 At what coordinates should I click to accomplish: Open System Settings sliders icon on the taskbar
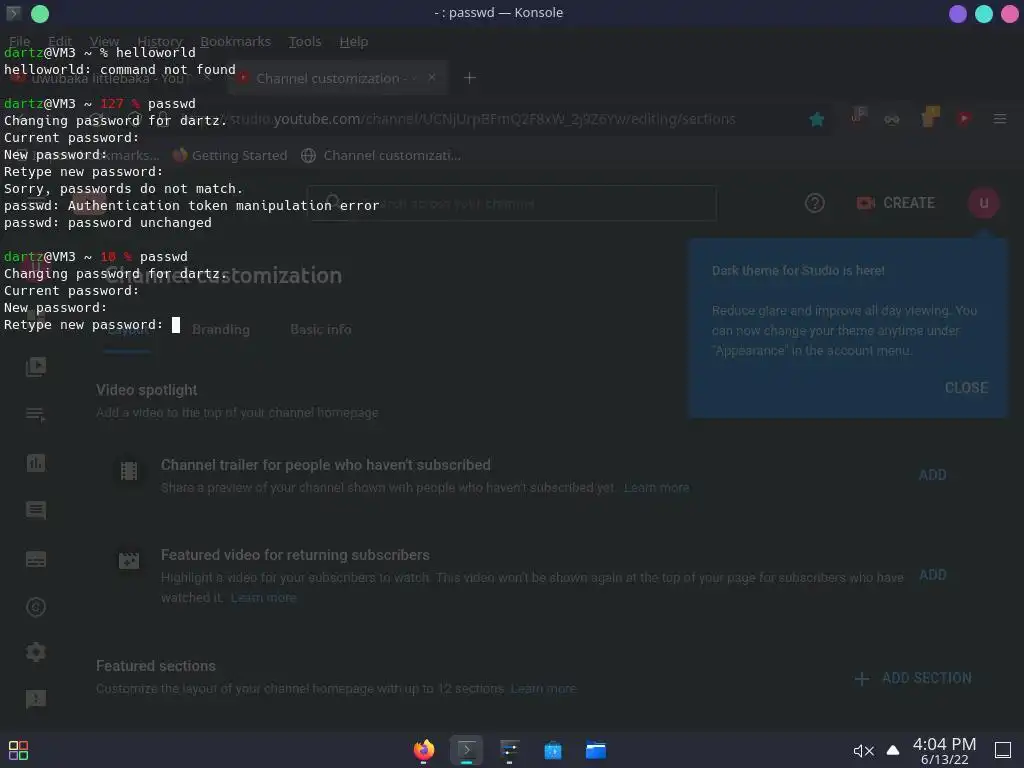pos(509,750)
